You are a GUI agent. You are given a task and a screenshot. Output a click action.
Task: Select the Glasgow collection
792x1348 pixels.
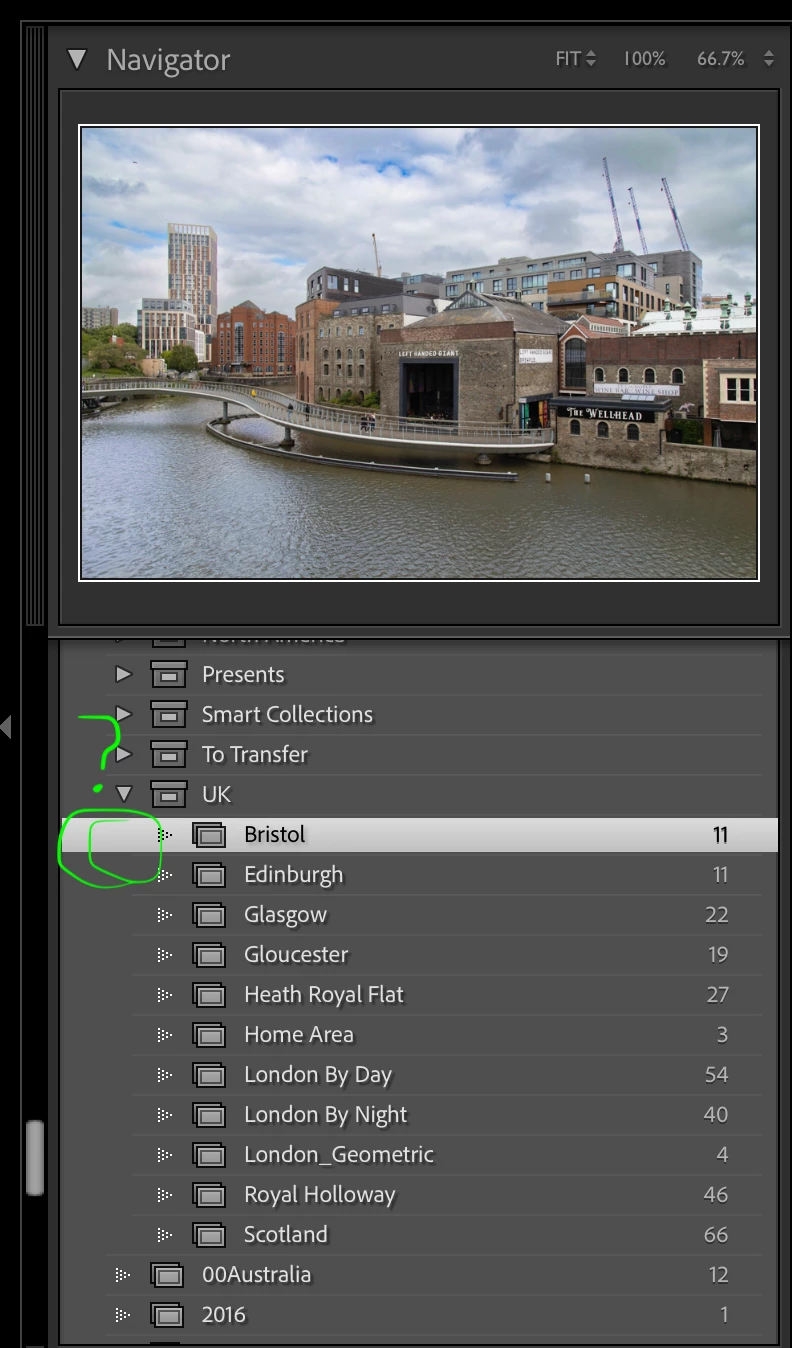coord(419,915)
